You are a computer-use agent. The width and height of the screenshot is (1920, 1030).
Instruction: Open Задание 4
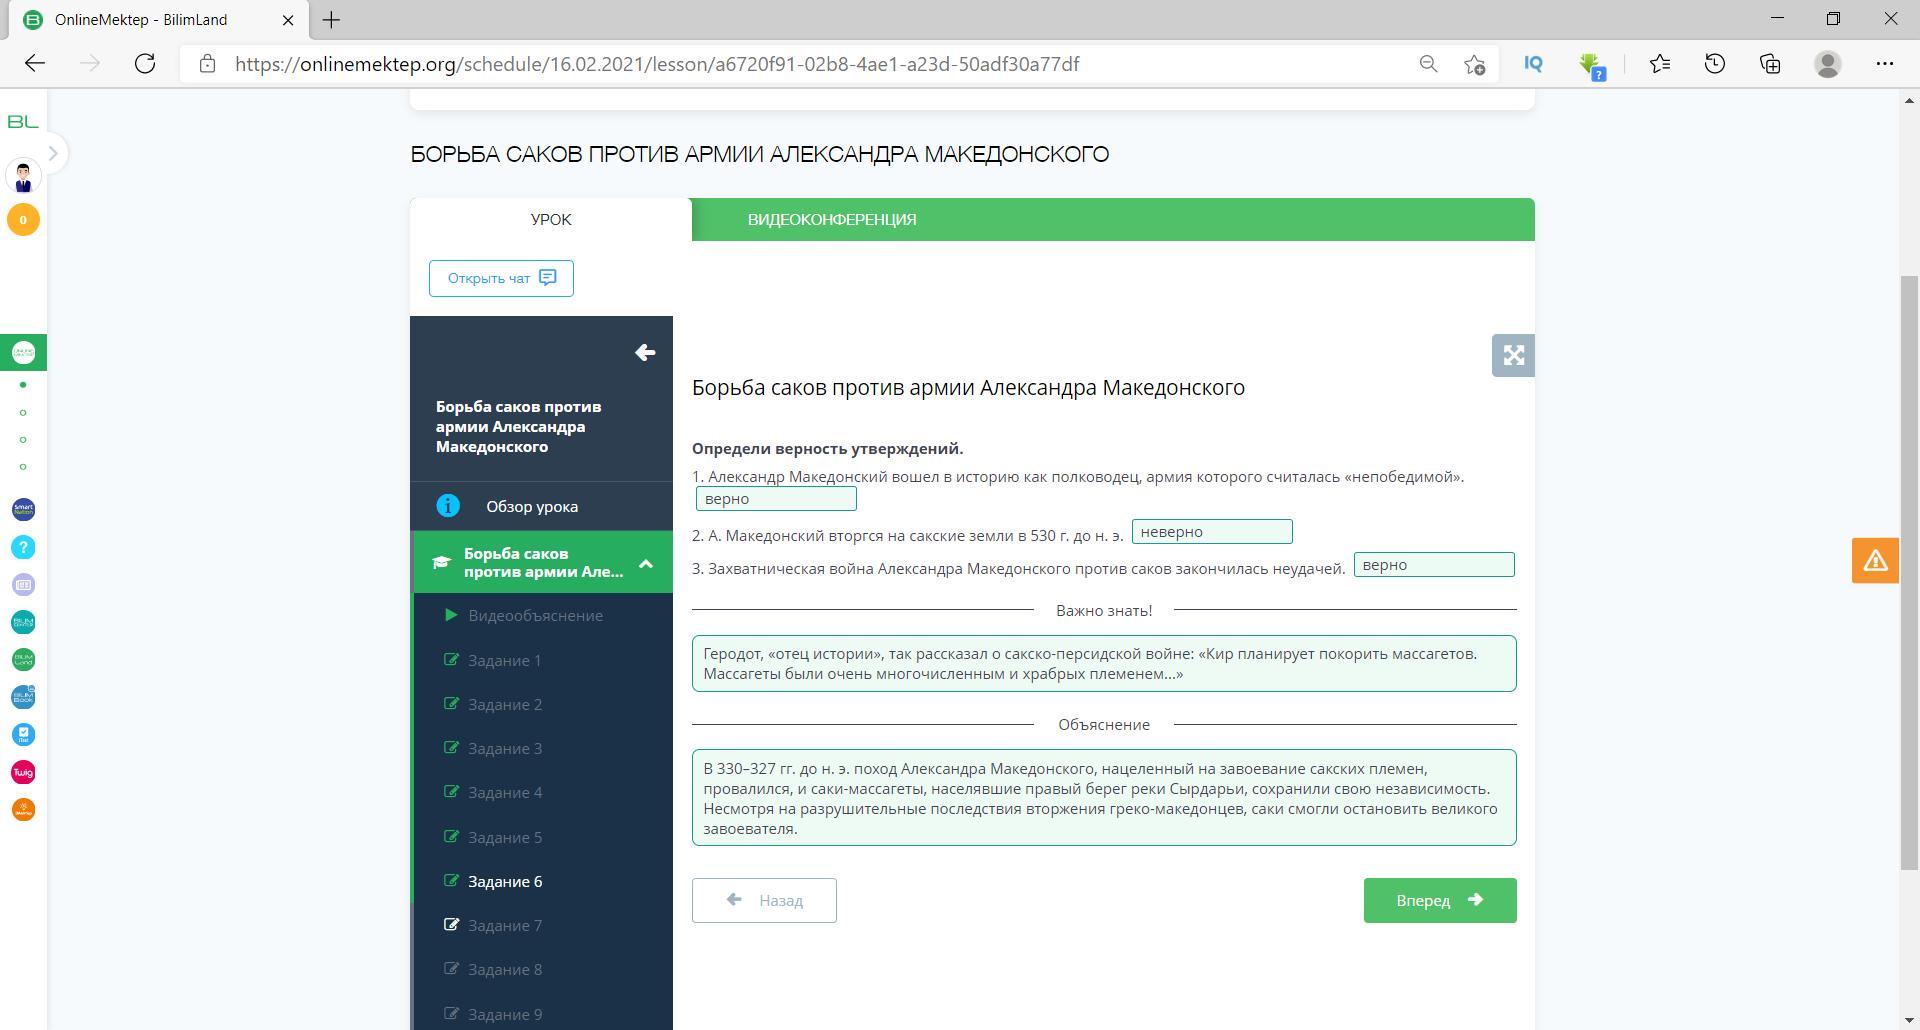(x=505, y=792)
